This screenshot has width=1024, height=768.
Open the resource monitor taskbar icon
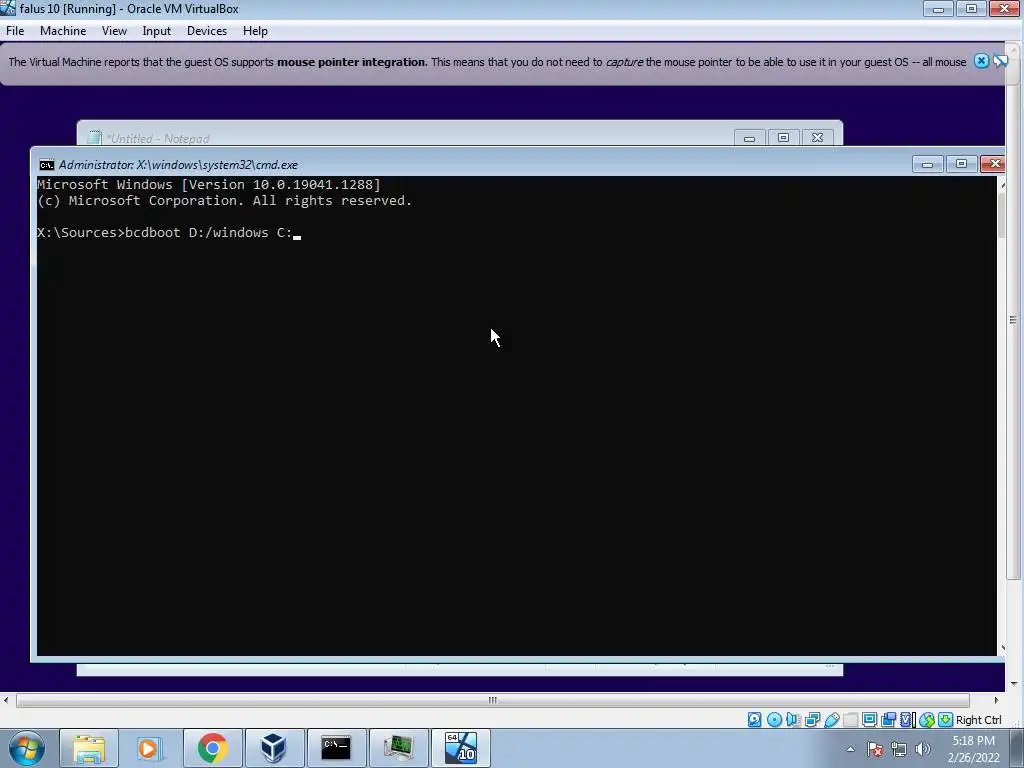click(x=398, y=748)
